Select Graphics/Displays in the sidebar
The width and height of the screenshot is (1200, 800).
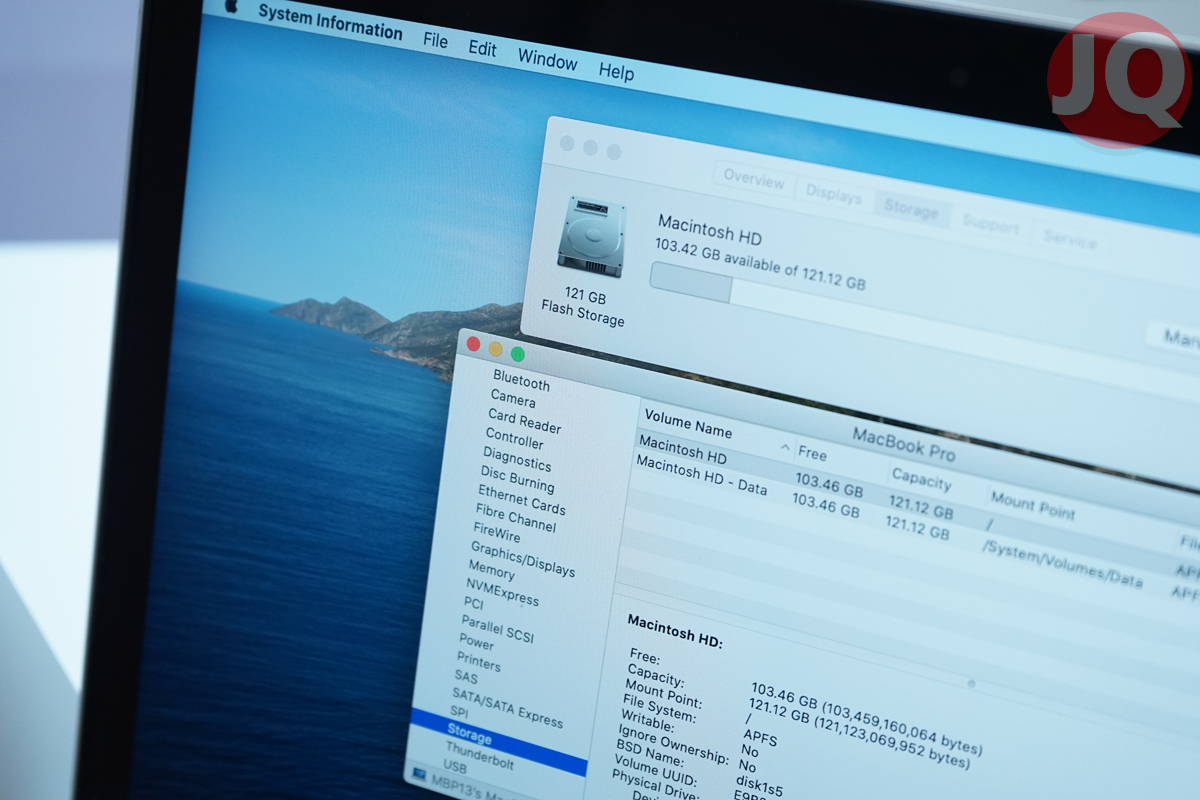pyautogui.click(x=522, y=559)
